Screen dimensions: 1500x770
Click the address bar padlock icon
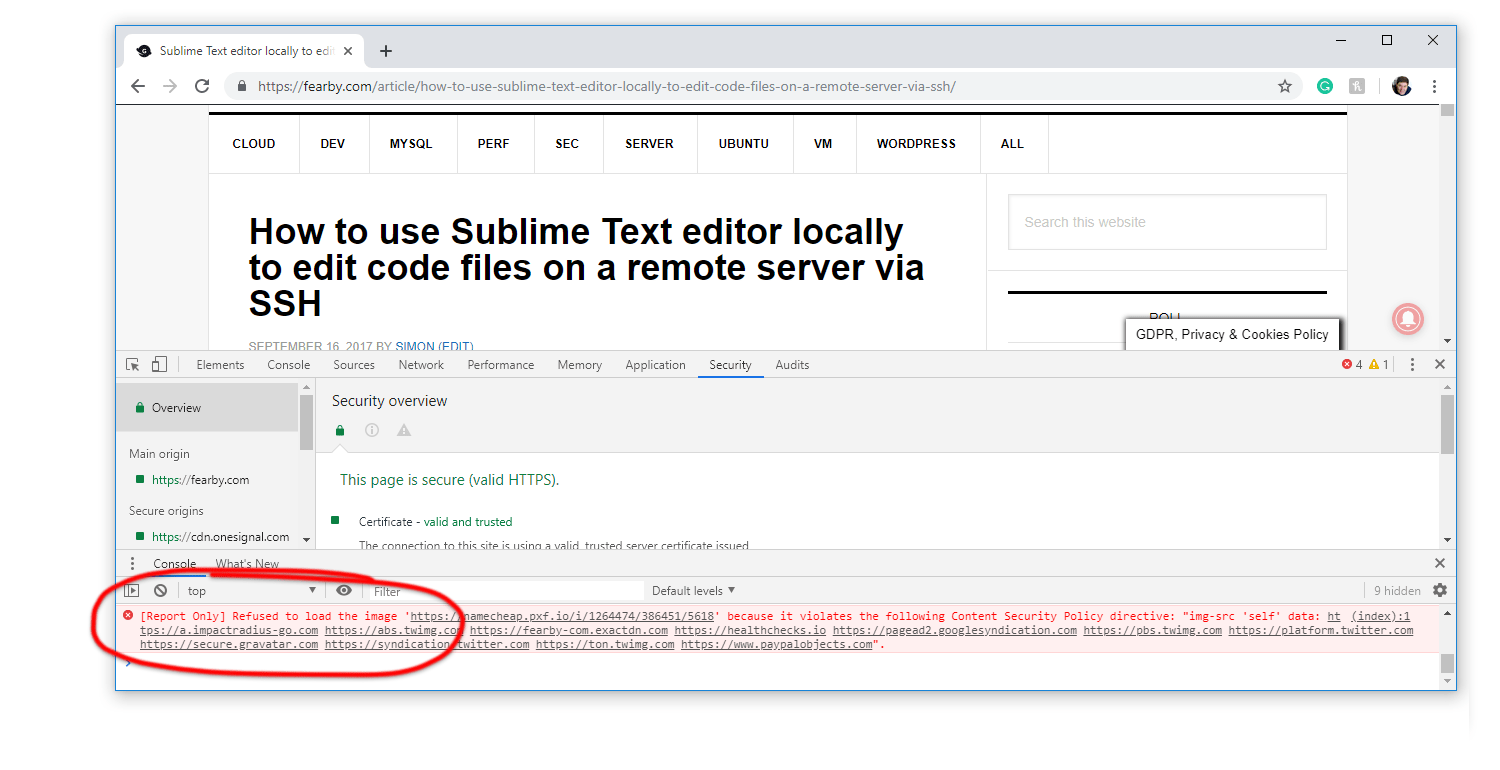coord(241,86)
